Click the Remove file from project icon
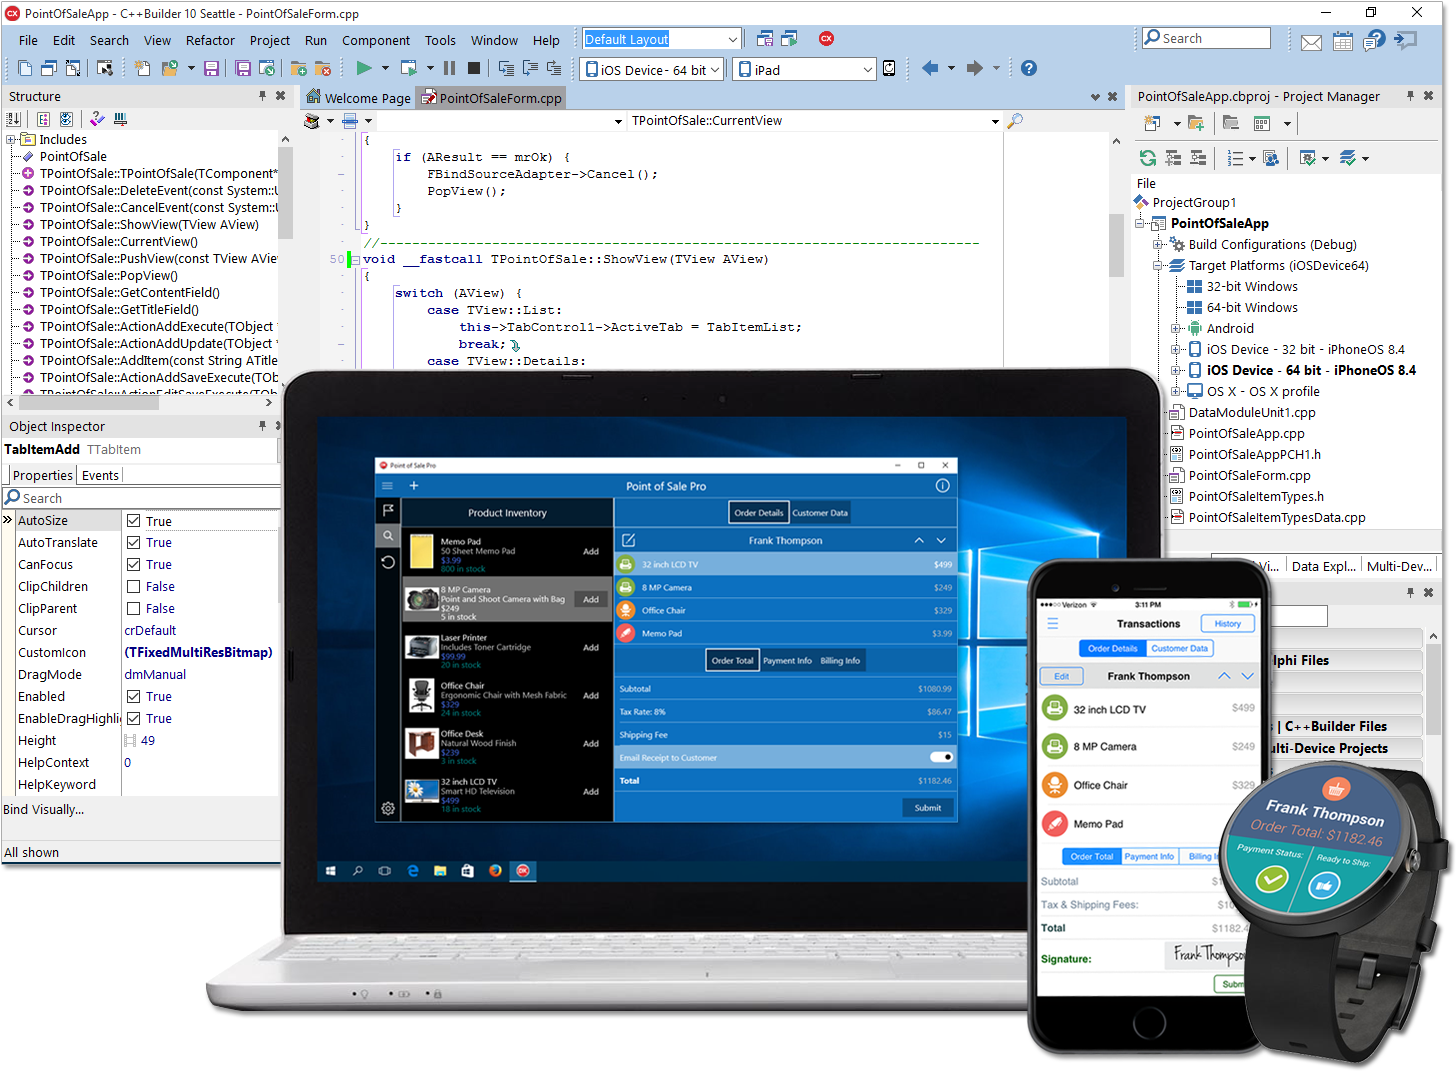This screenshot has width=1456, height=1071. (x=322, y=69)
